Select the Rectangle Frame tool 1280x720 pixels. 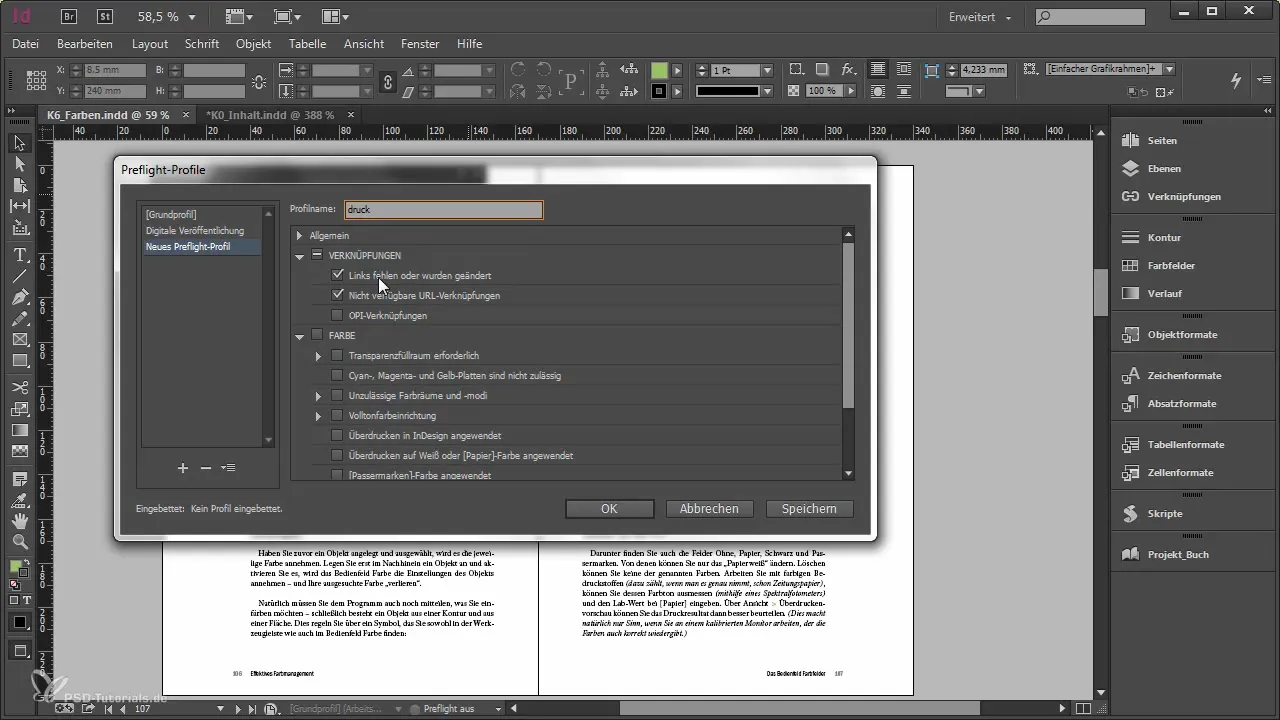(x=19, y=339)
